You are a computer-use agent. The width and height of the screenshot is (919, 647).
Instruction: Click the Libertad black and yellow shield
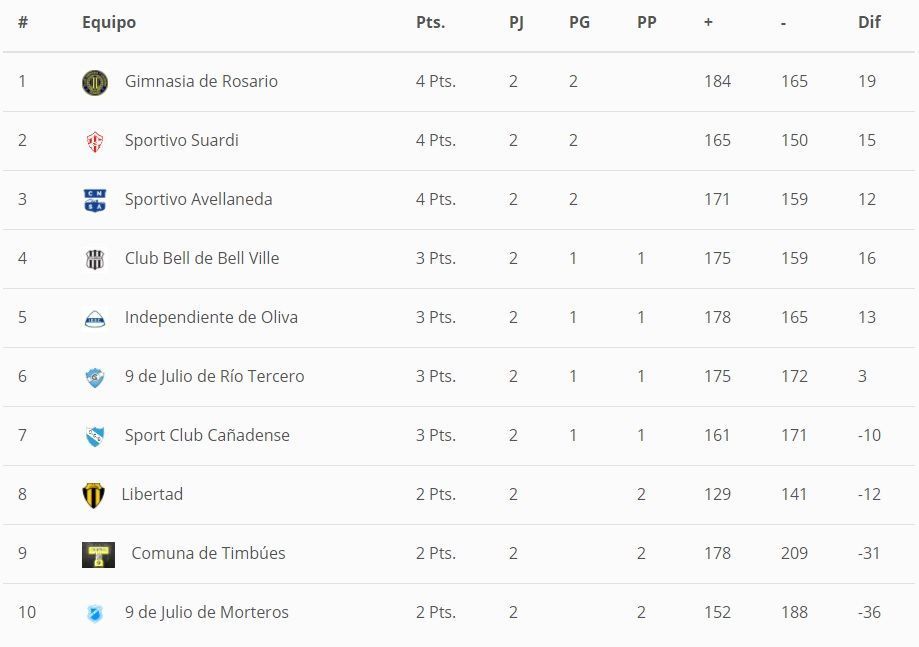(x=93, y=495)
